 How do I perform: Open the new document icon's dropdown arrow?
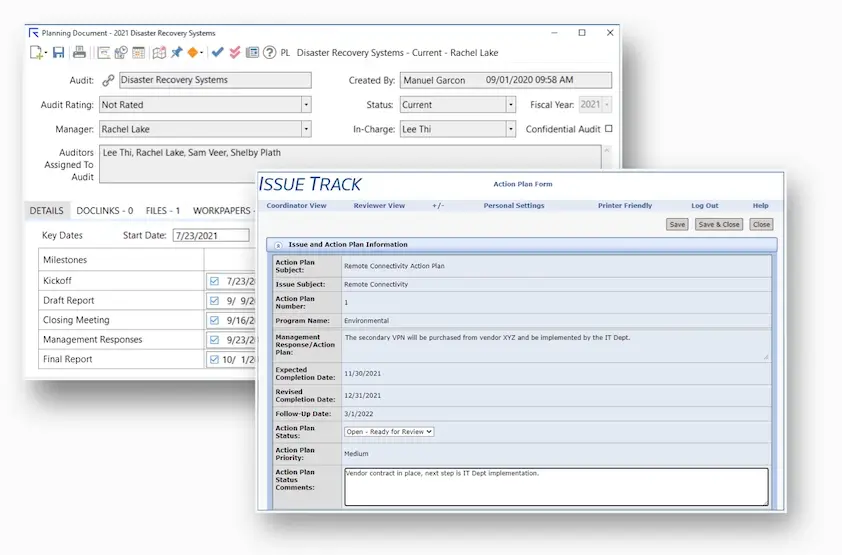[46, 53]
